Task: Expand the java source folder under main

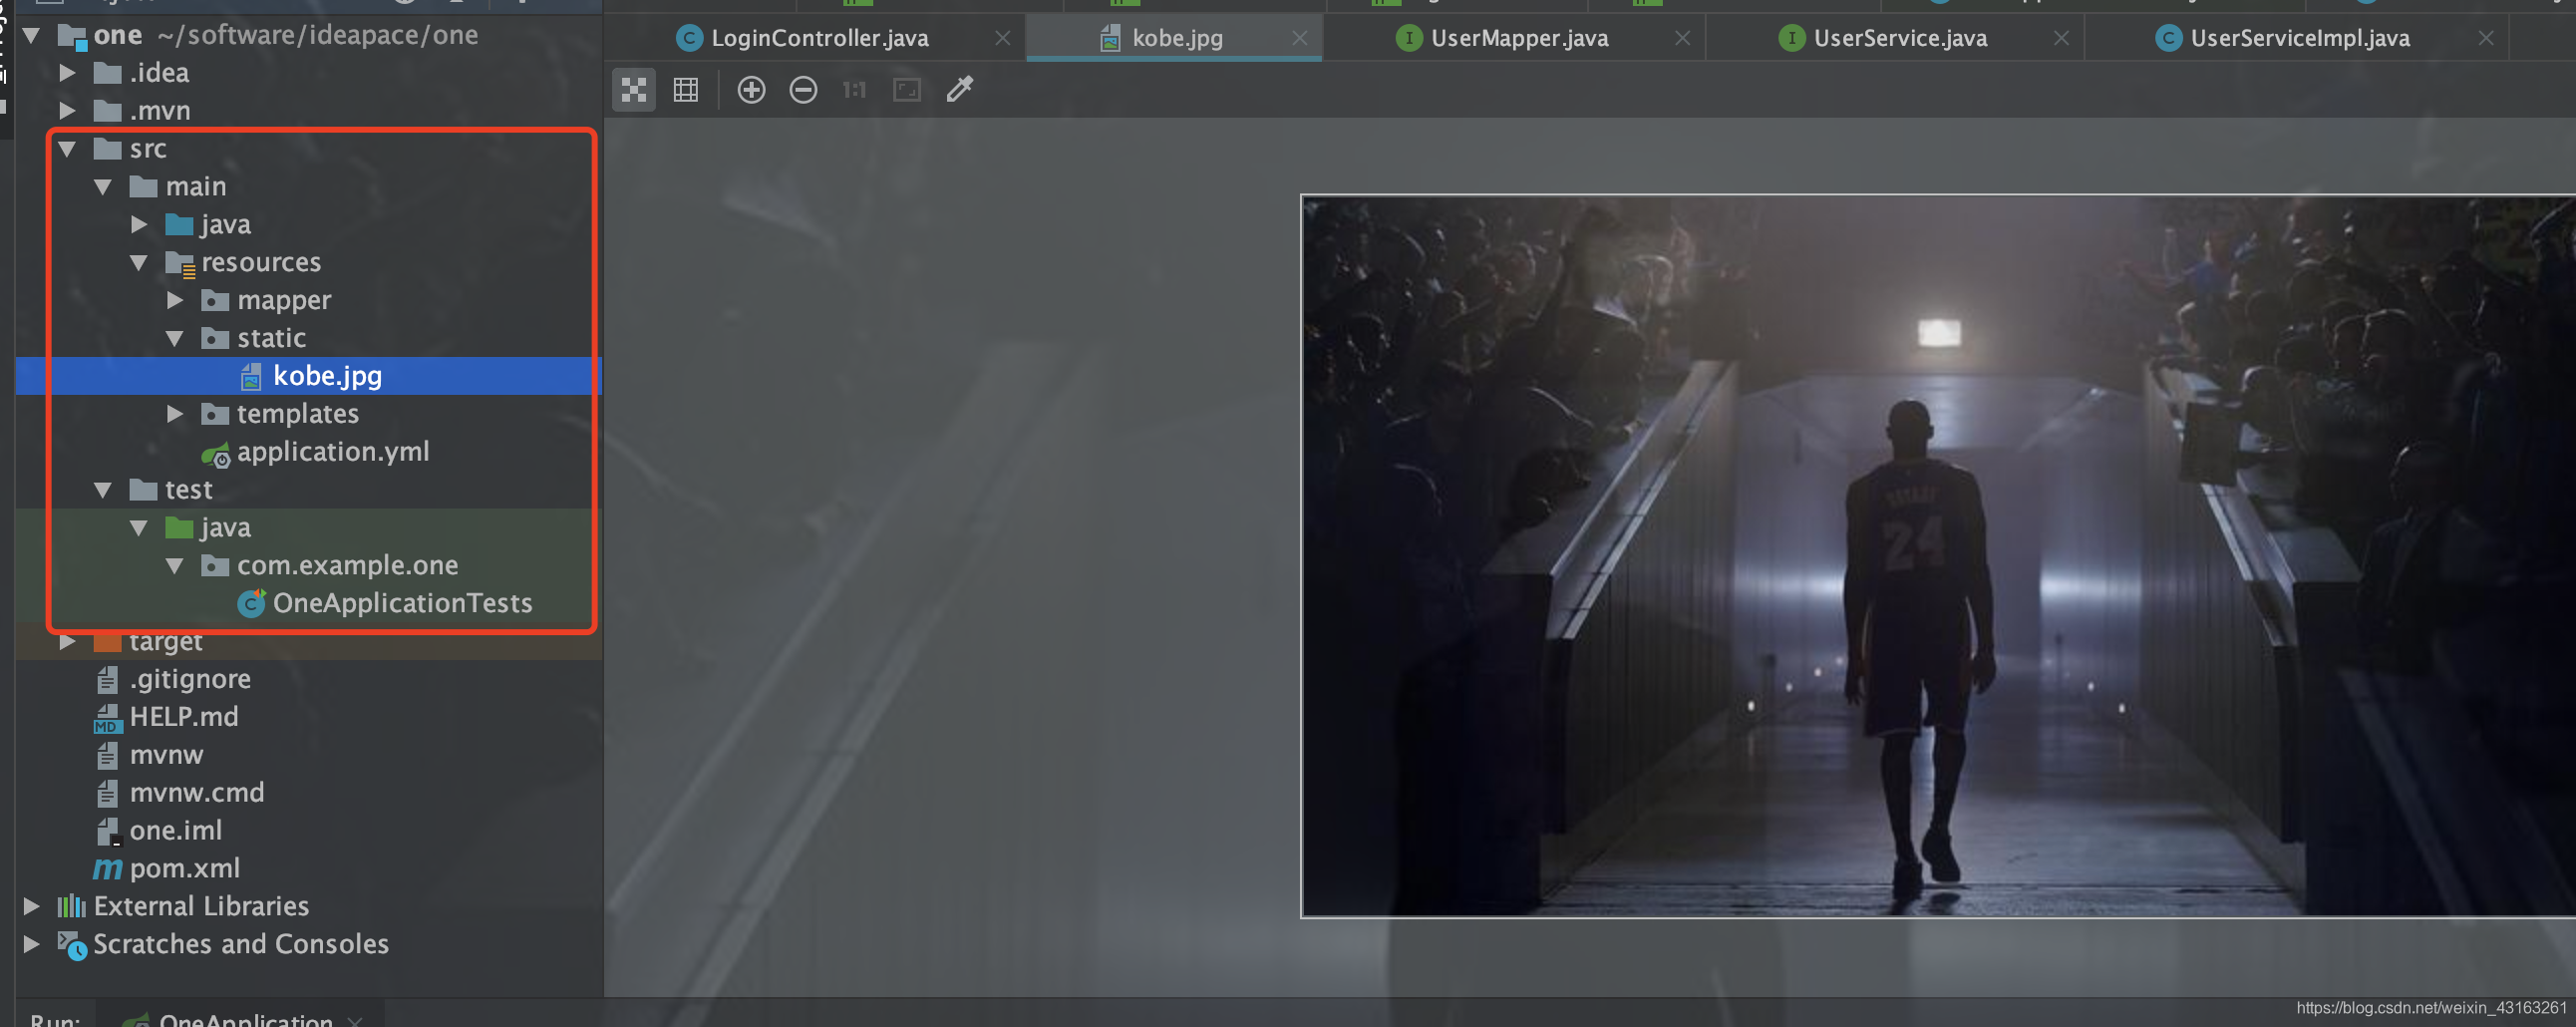Action: (139, 225)
